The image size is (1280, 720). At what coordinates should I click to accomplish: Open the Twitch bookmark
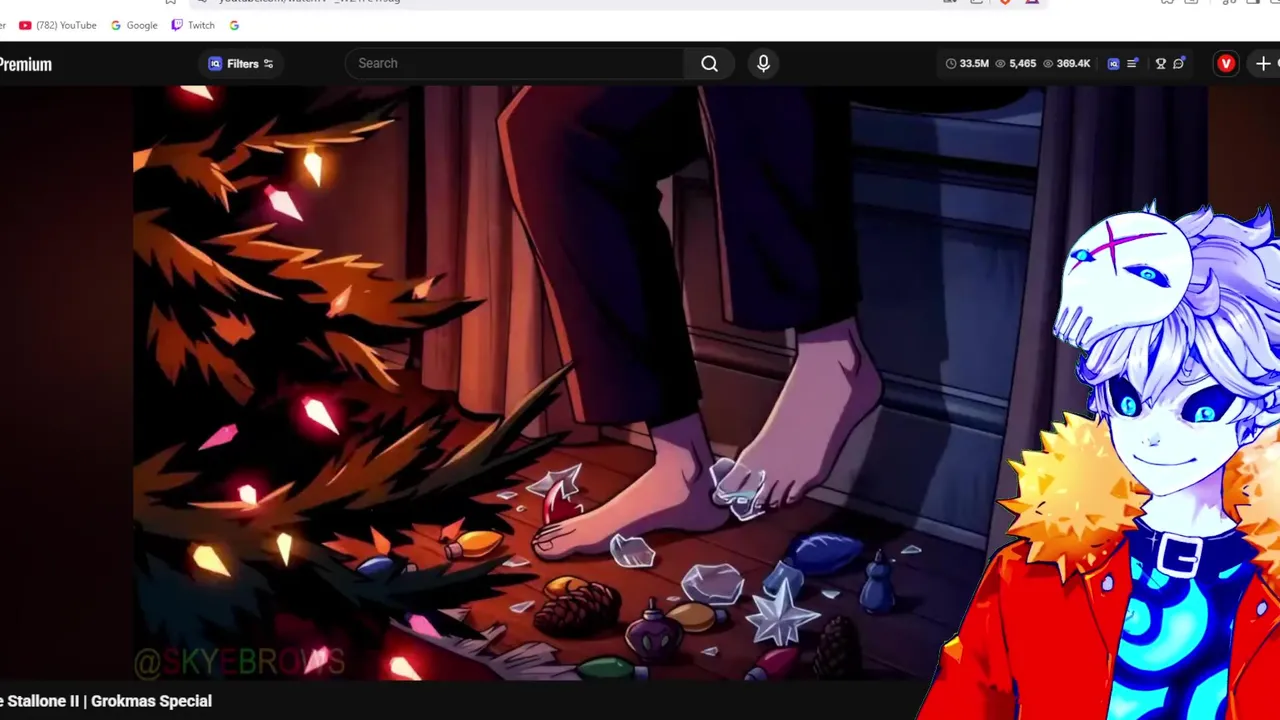[x=193, y=25]
